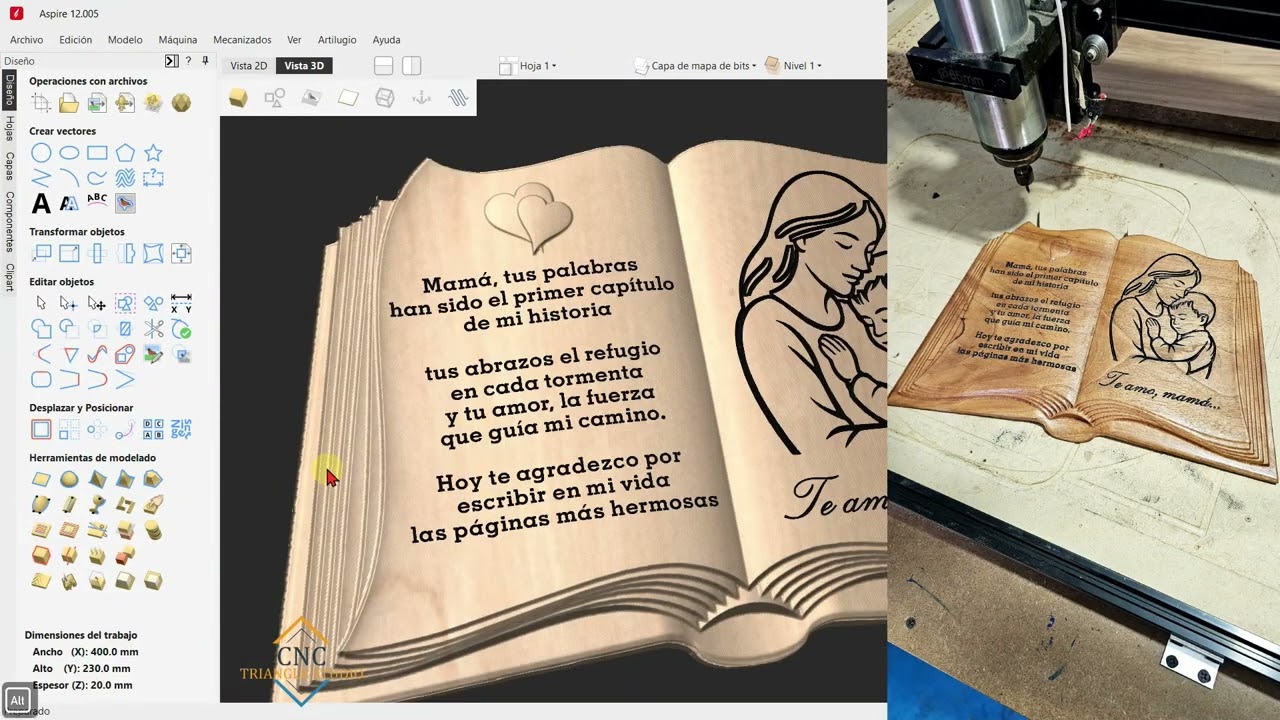Click the open file folder icon
The image size is (1280, 720).
click(x=69, y=103)
